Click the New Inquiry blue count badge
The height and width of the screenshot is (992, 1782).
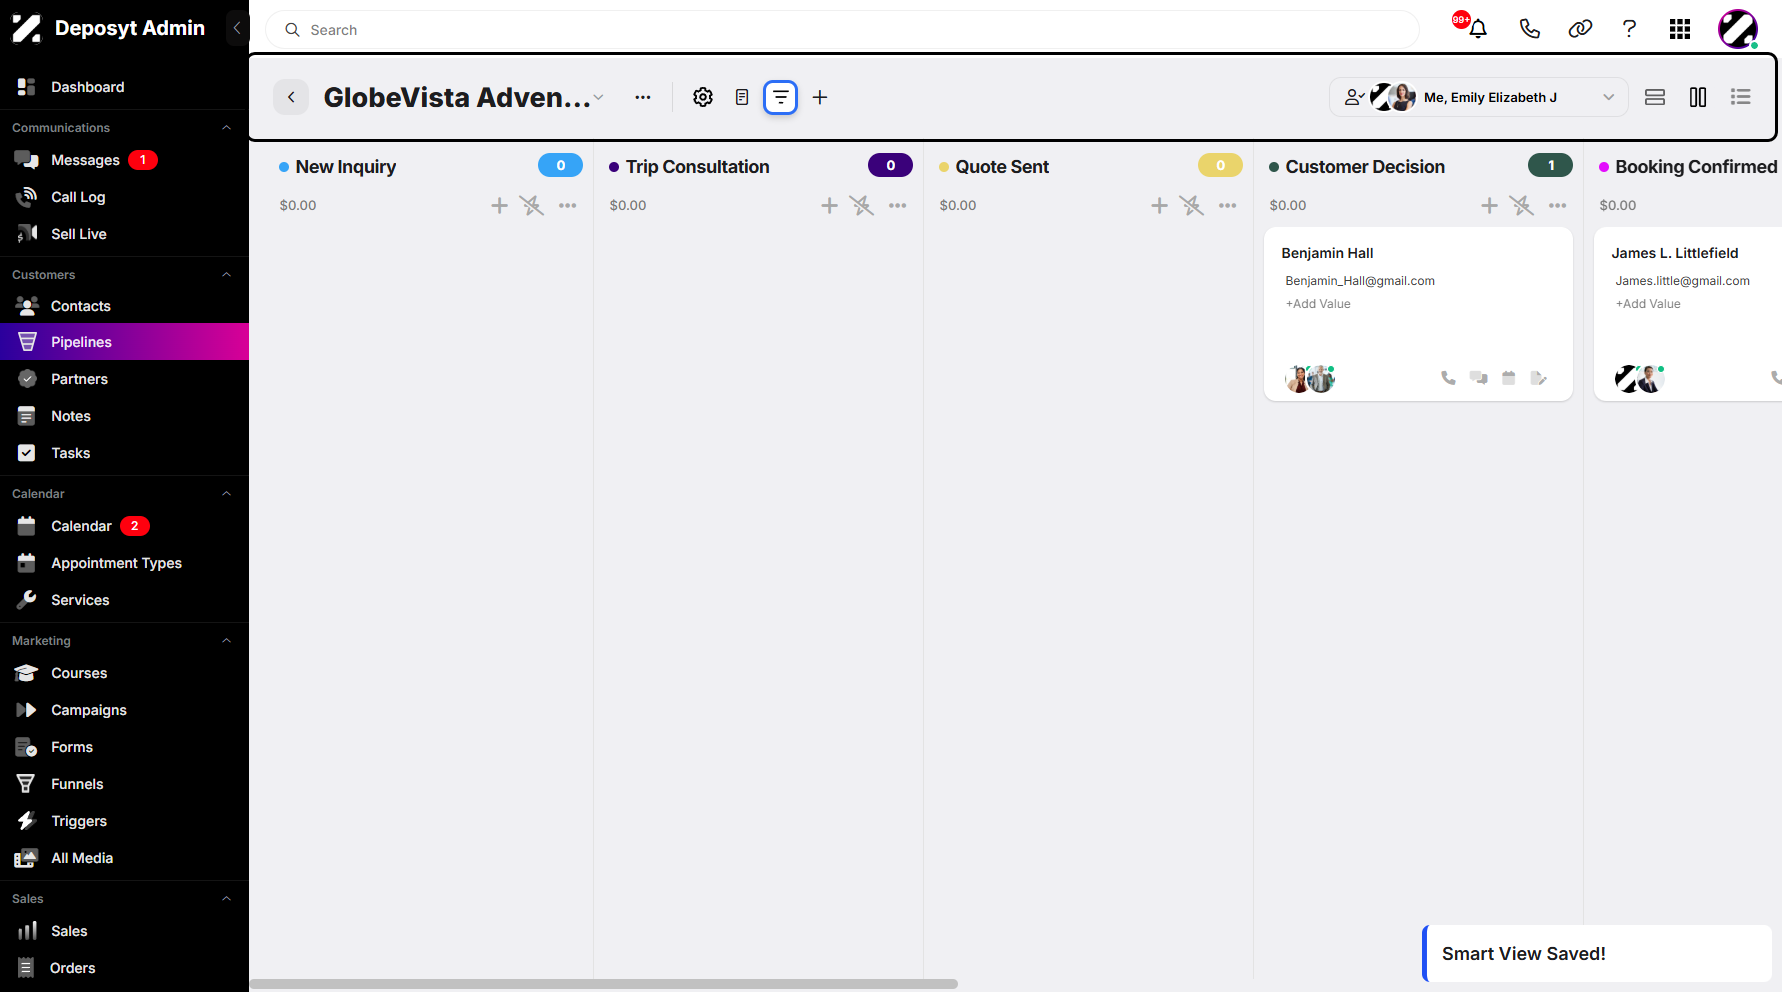[560, 166]
